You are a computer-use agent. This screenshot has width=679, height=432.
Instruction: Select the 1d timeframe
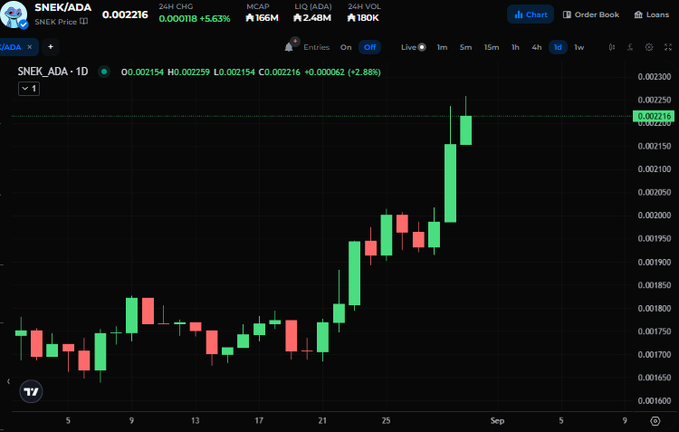(x=558, y=47)
